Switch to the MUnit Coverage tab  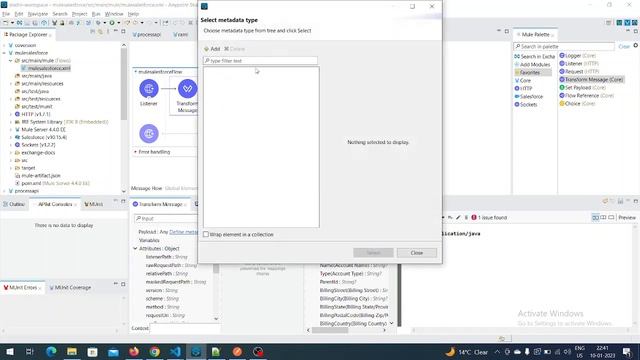point(70,288)
